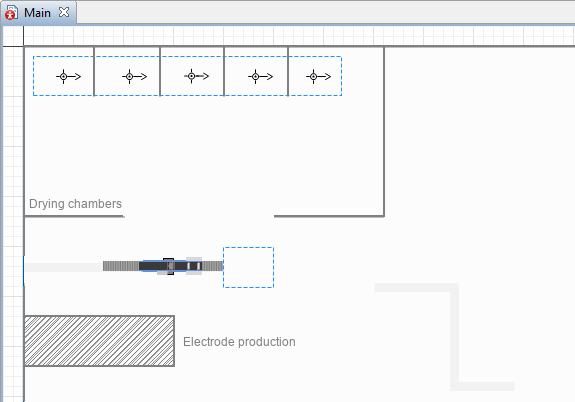Select the light gray path left of conveyor

(x=63, y=267)
